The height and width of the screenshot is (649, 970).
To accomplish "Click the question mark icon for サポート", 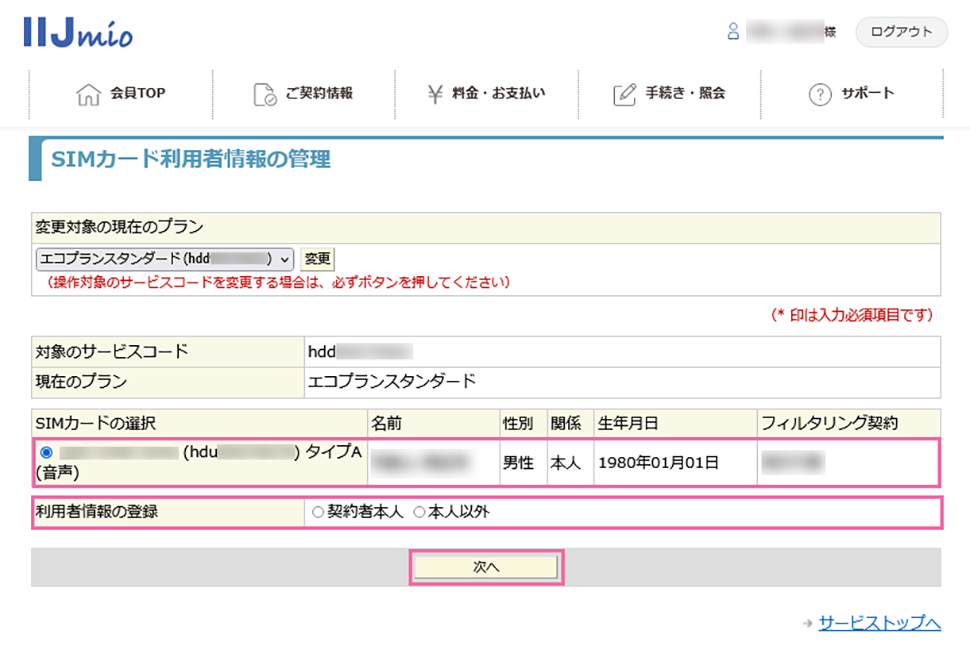I will (820, 94).
